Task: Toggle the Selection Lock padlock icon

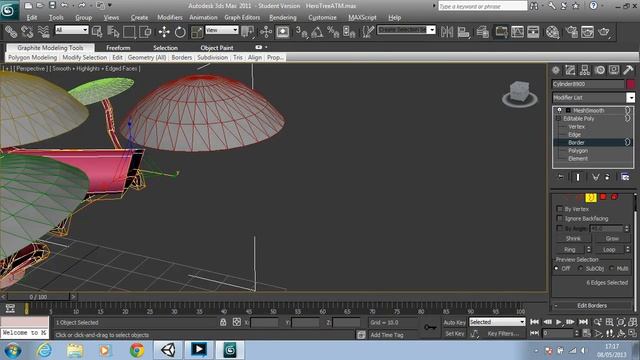Action: click(x=223, y=322)
